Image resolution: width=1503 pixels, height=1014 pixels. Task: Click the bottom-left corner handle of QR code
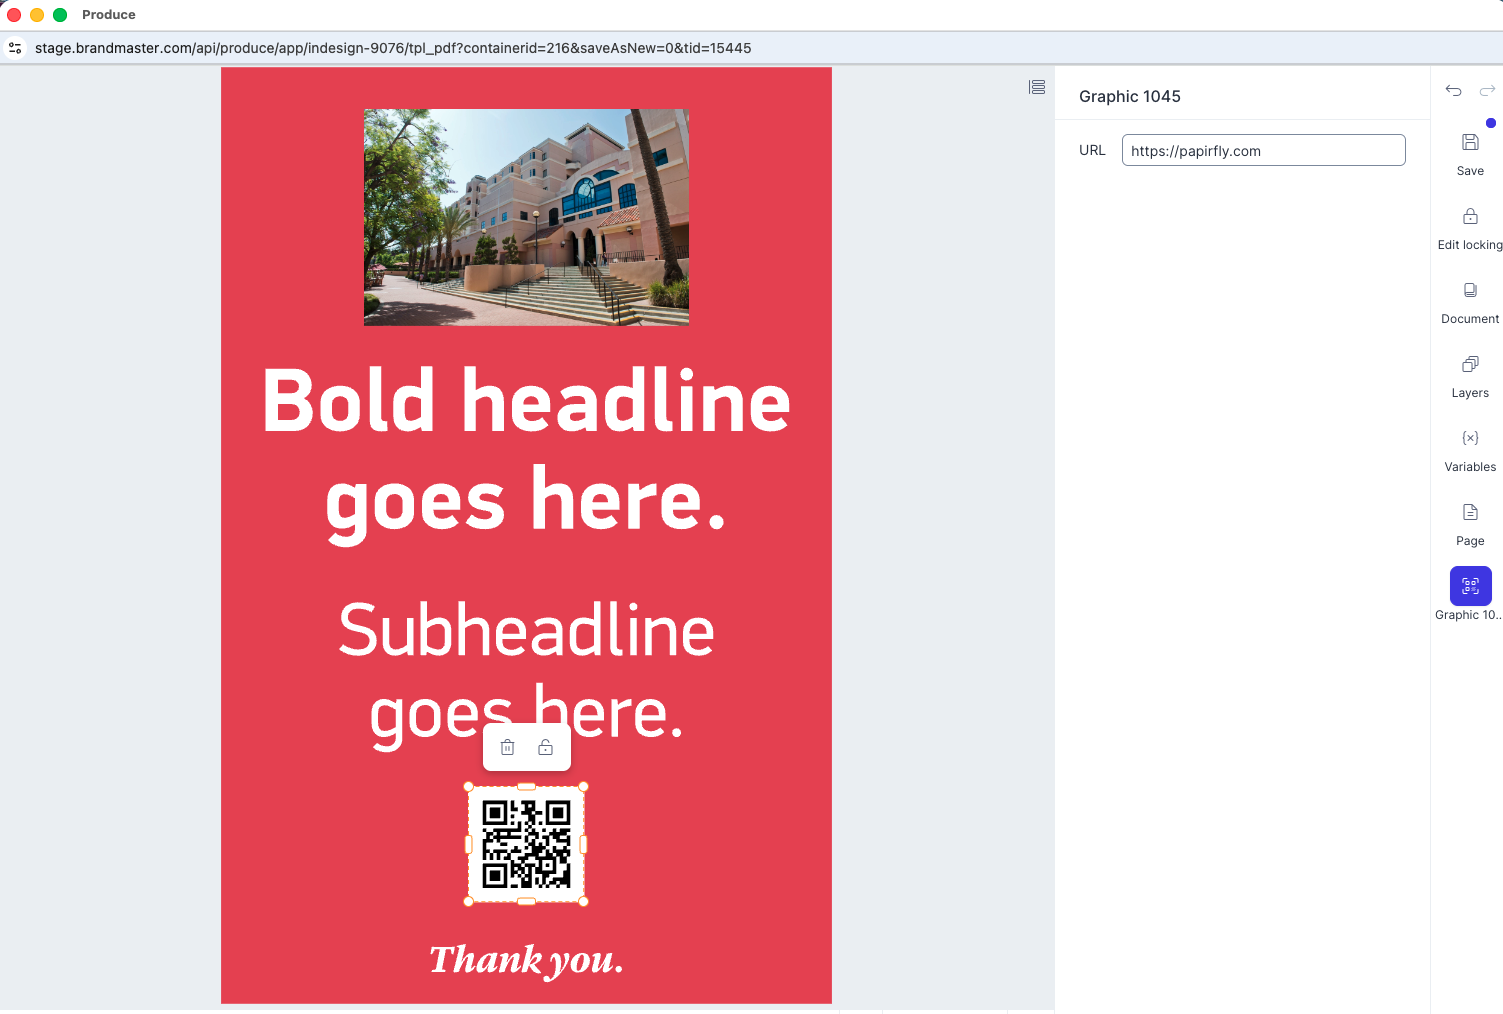tap(469, 902)
